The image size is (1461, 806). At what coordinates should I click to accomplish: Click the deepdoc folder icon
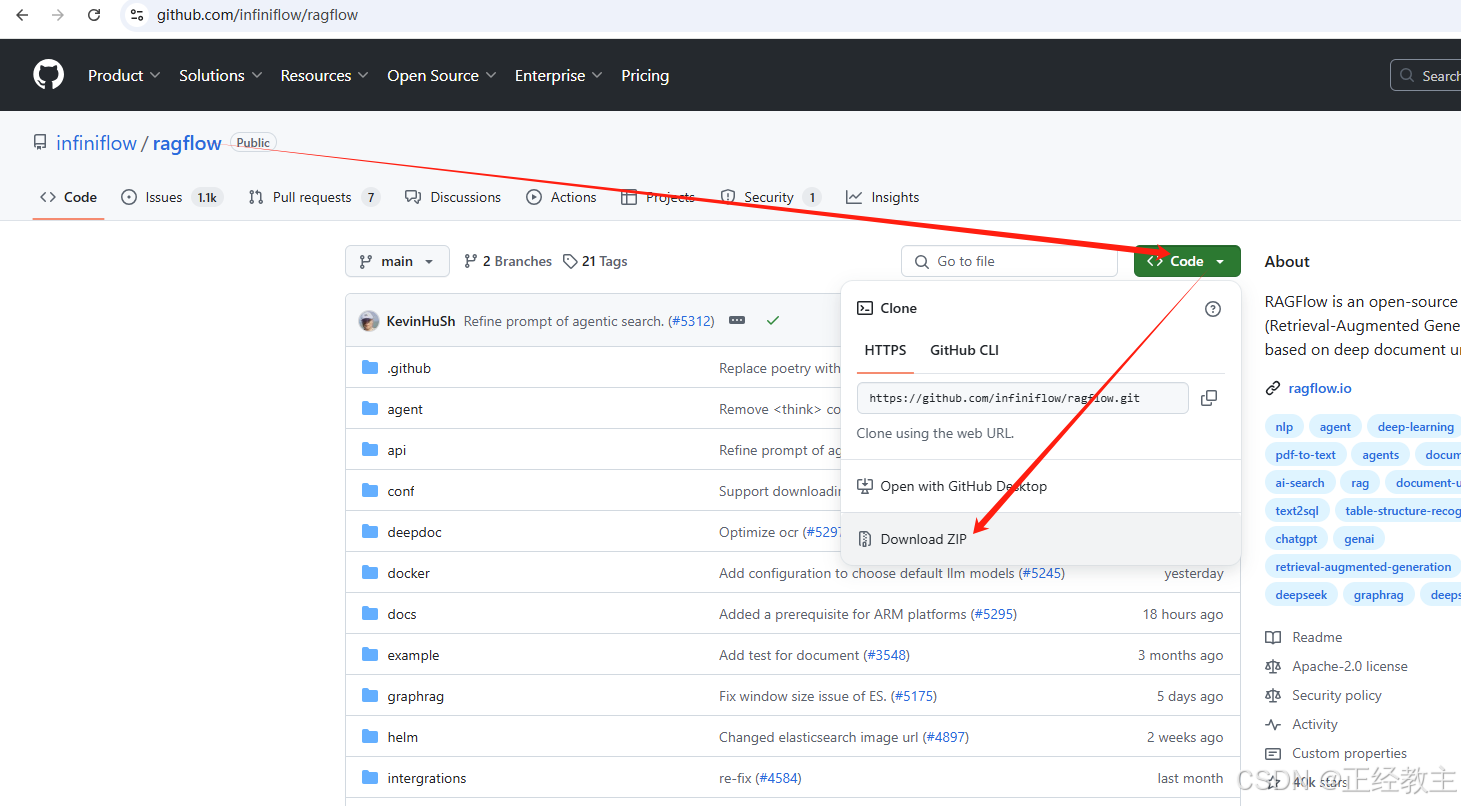click(370, 532)
